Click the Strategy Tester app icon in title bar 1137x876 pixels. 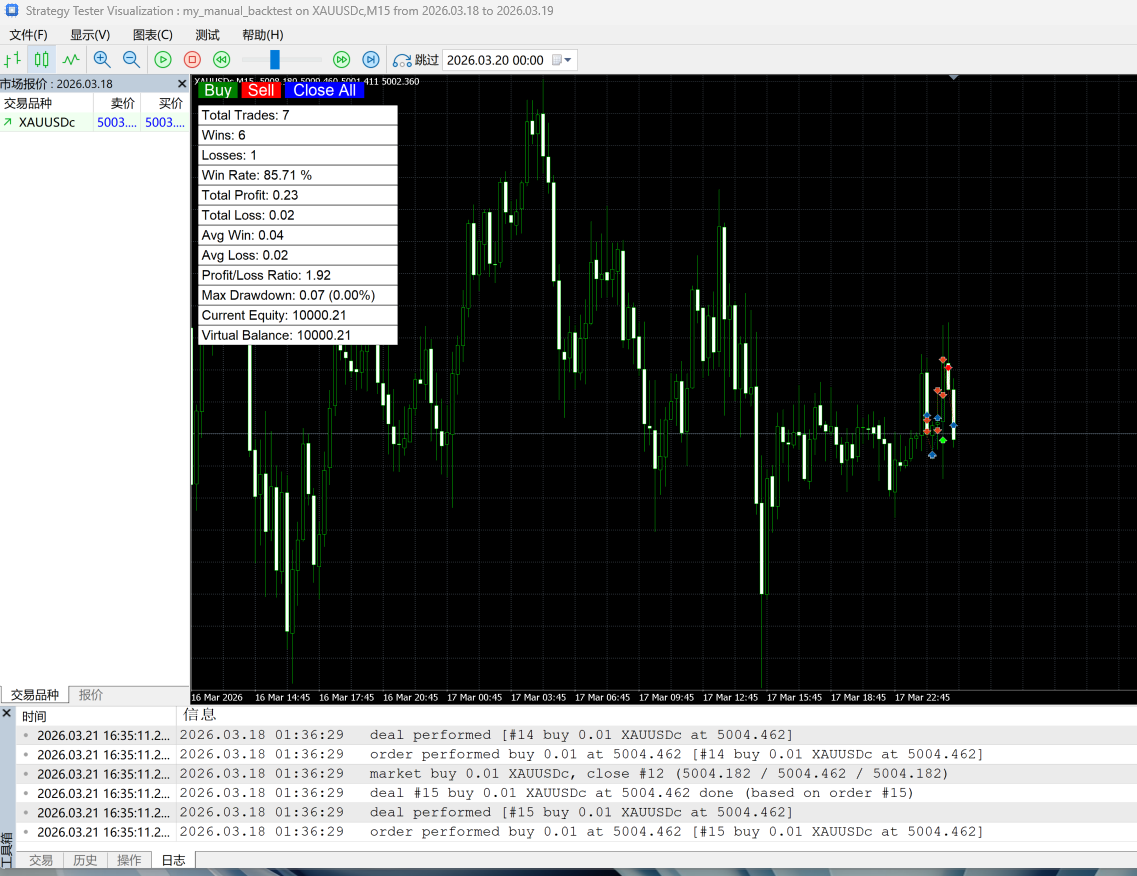tap(12, 10)
